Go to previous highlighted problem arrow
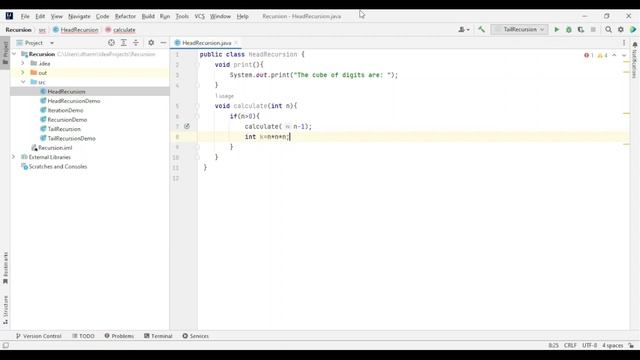Image resolution: width=640 pixels, height=360 pixels. 614,55
